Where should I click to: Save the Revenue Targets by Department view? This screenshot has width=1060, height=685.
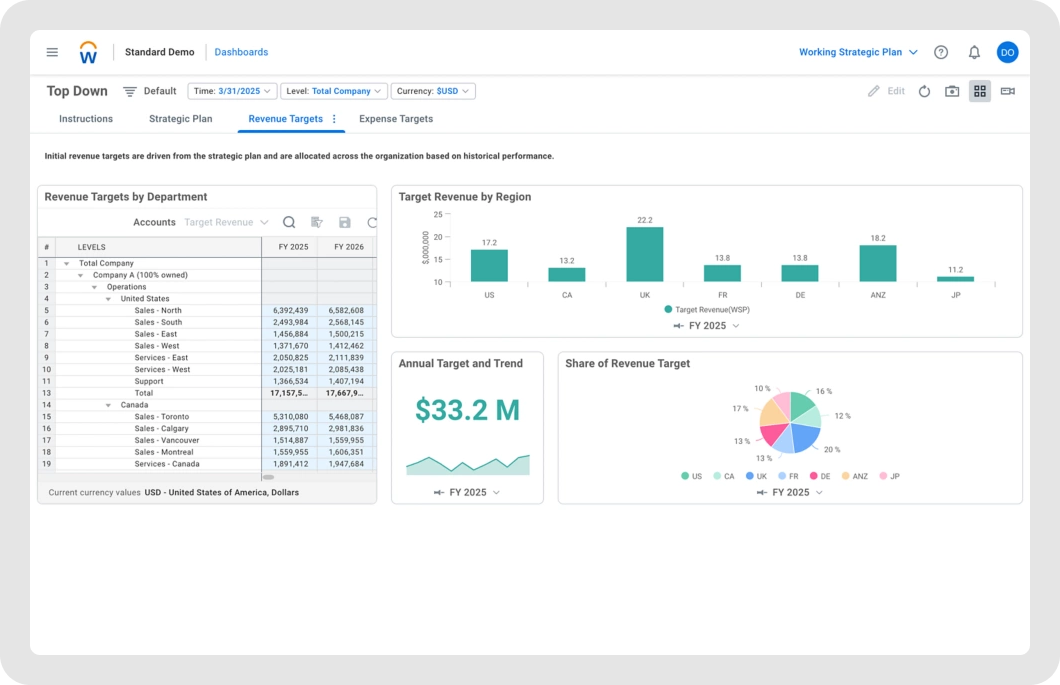pyautogui.click(x=344, y=222)
